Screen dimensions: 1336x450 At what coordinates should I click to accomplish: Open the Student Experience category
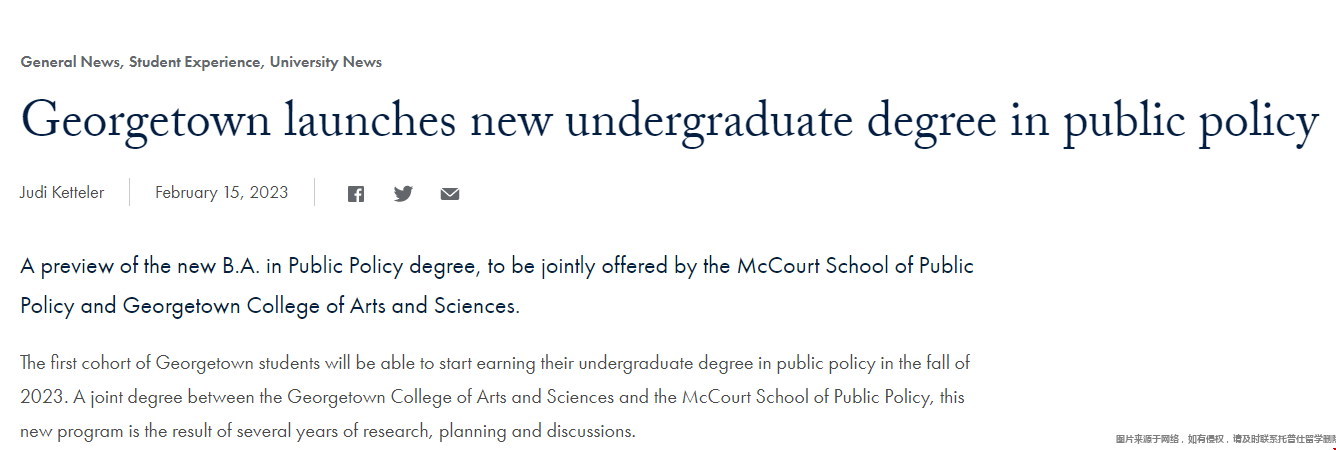click(194, 62)
